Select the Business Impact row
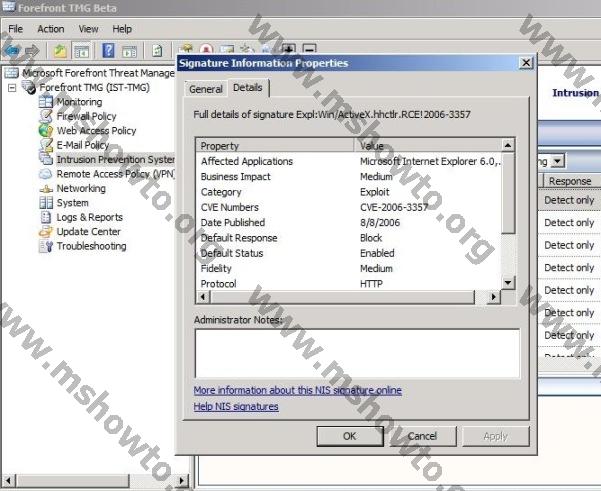This screenshot has width=601, height=491. [x=349, y=177]
